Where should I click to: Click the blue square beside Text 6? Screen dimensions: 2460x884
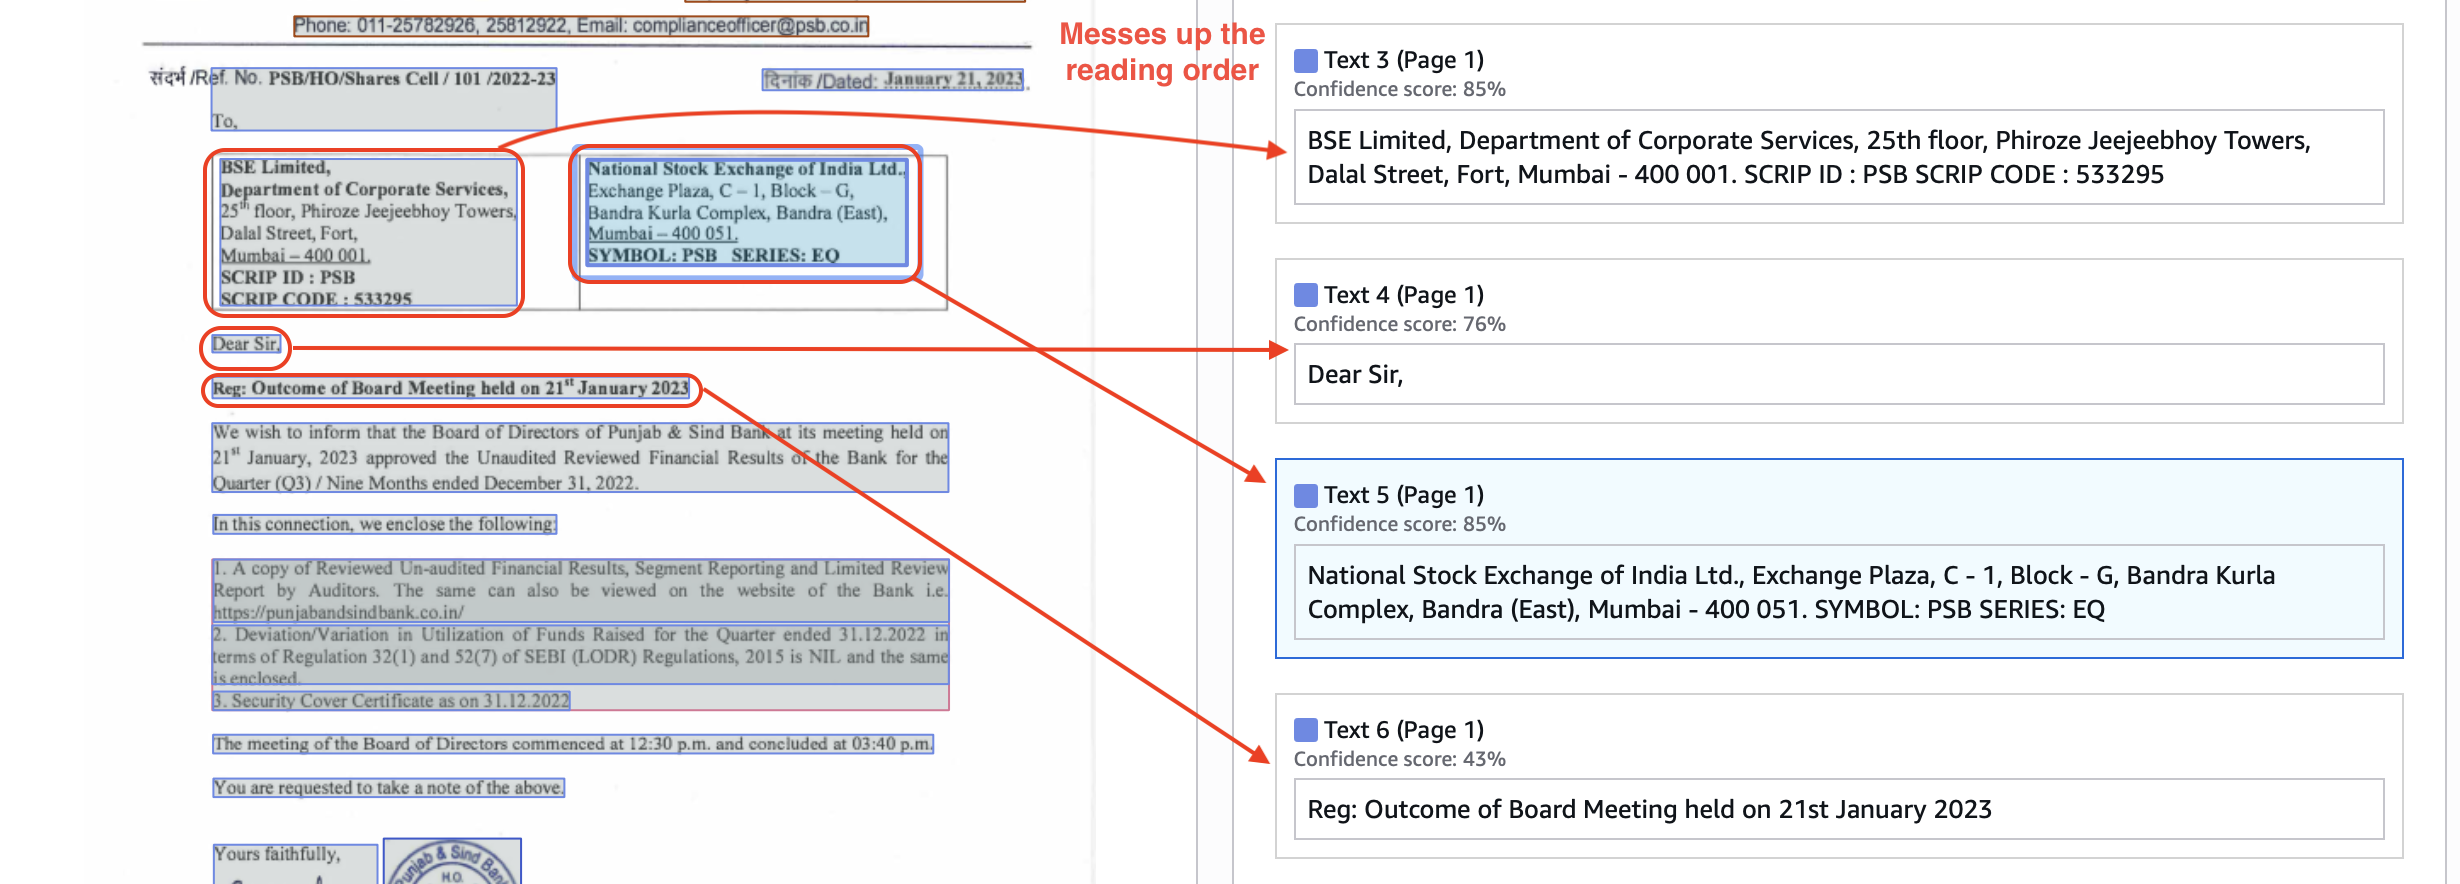(1305, 730)
